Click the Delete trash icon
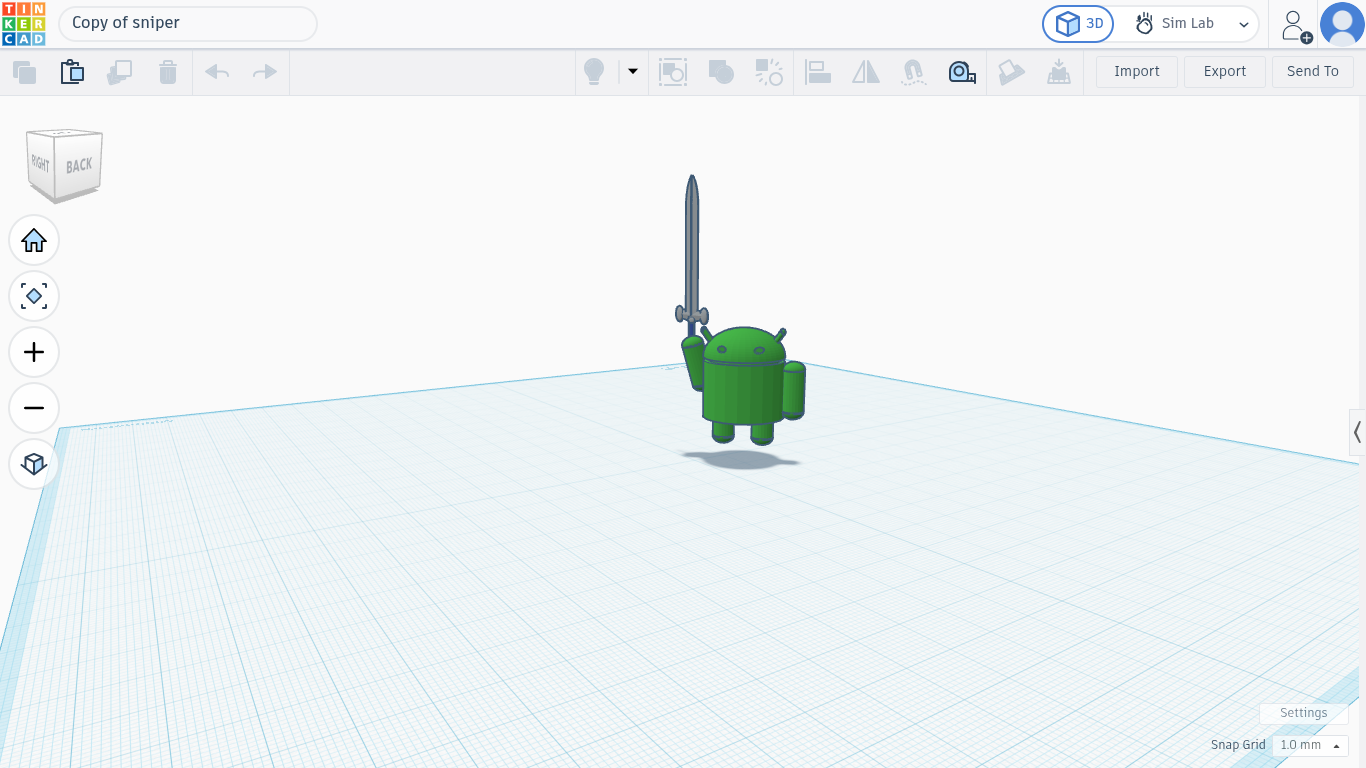Screen dimensions: 1366x768 pos(168,72)
